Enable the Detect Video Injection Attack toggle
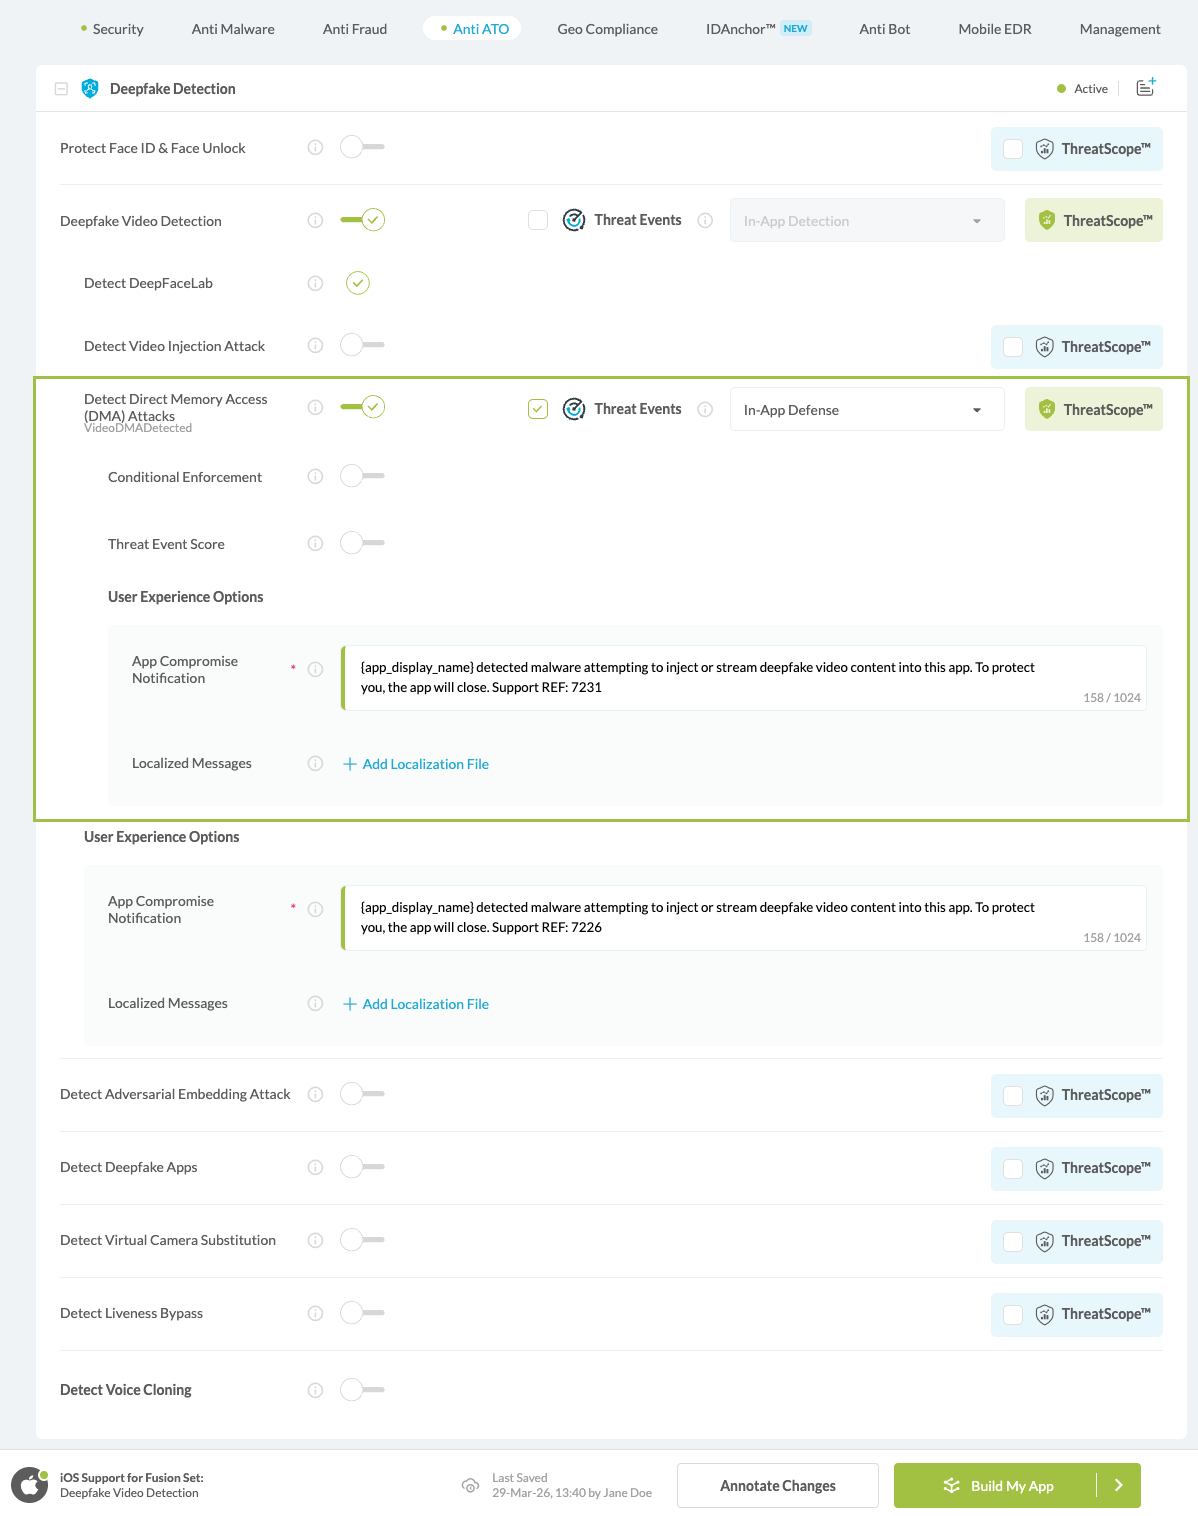The image size is (1198, 1516). pos(361,345)
